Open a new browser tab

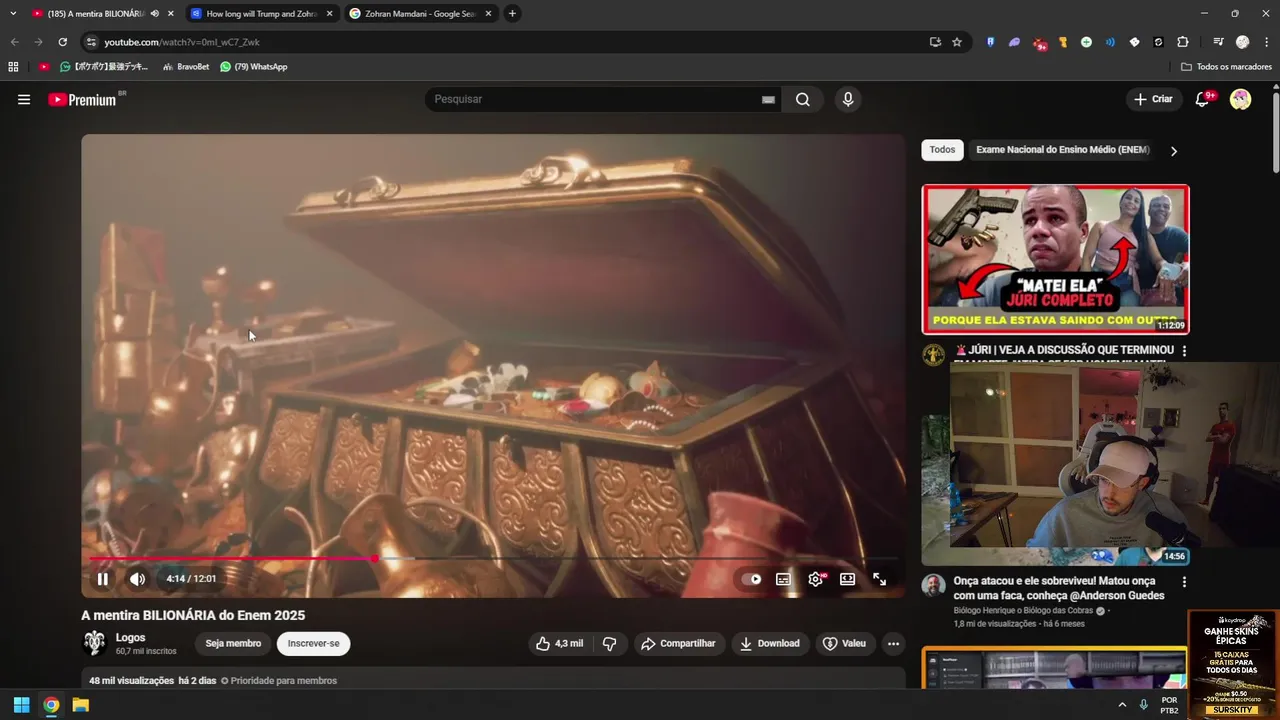point(512,14)
